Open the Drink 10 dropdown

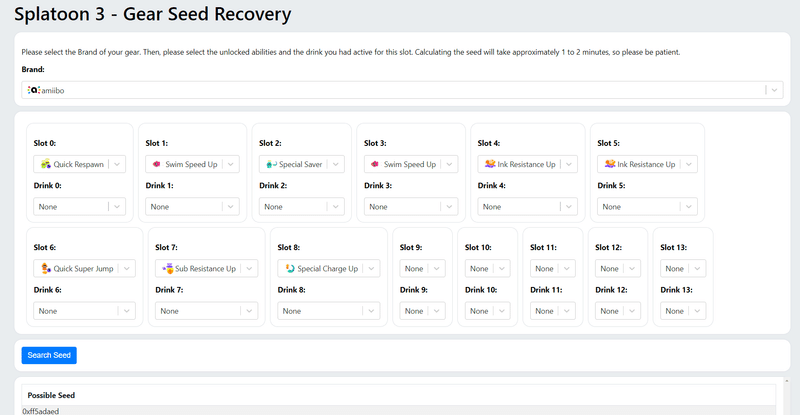tap(488, 310)
